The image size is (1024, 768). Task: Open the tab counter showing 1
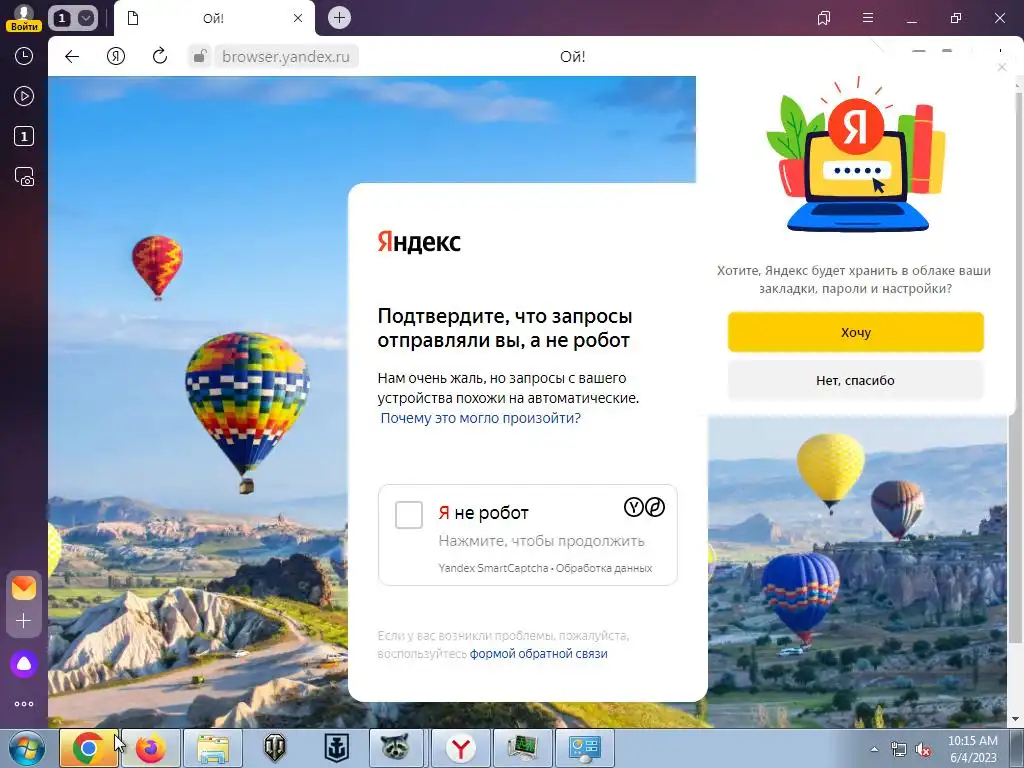click(x=62, y=18)
